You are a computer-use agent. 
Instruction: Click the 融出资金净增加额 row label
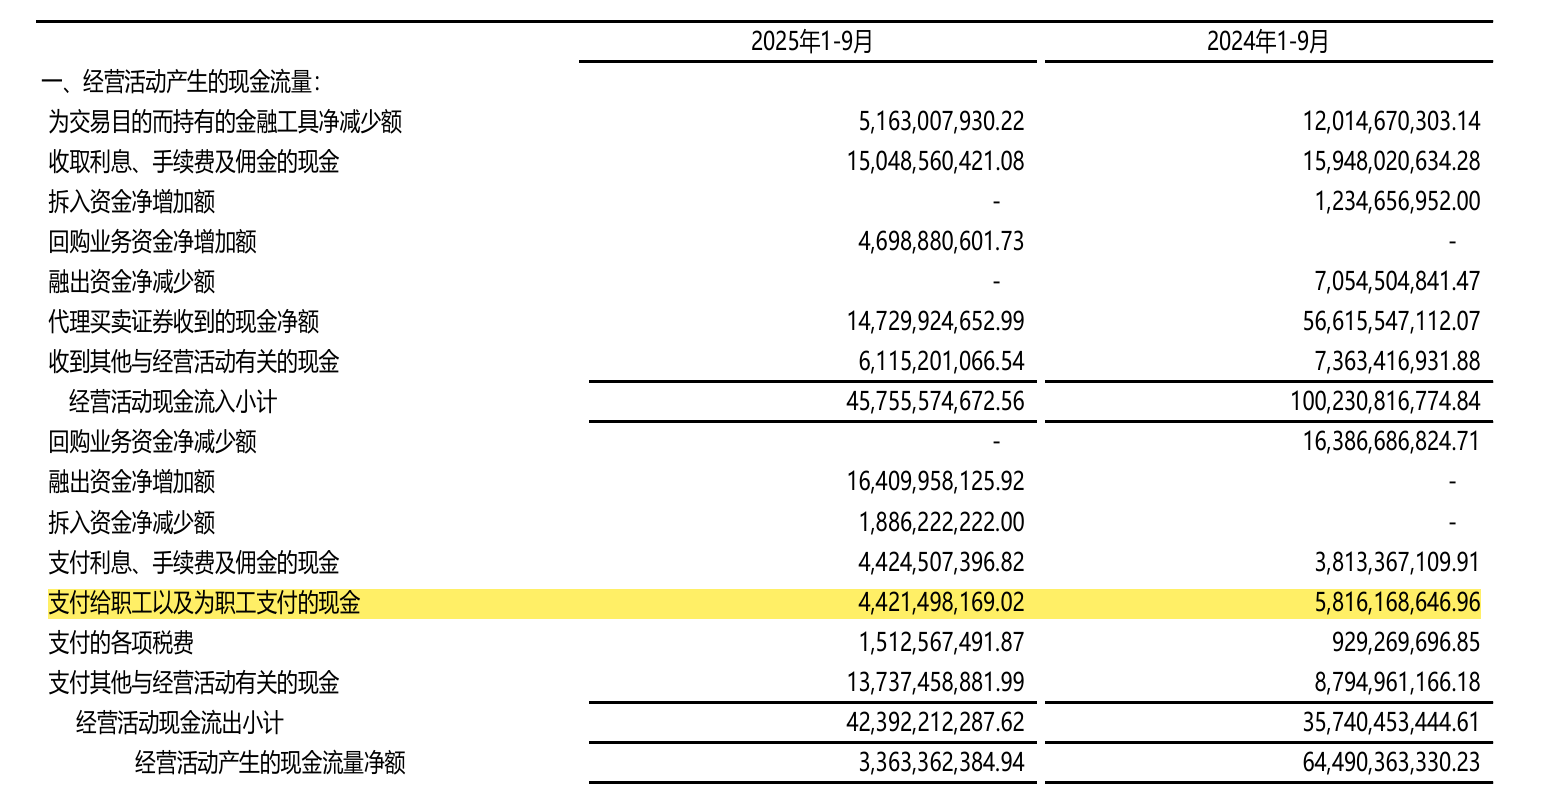[132, 482]
